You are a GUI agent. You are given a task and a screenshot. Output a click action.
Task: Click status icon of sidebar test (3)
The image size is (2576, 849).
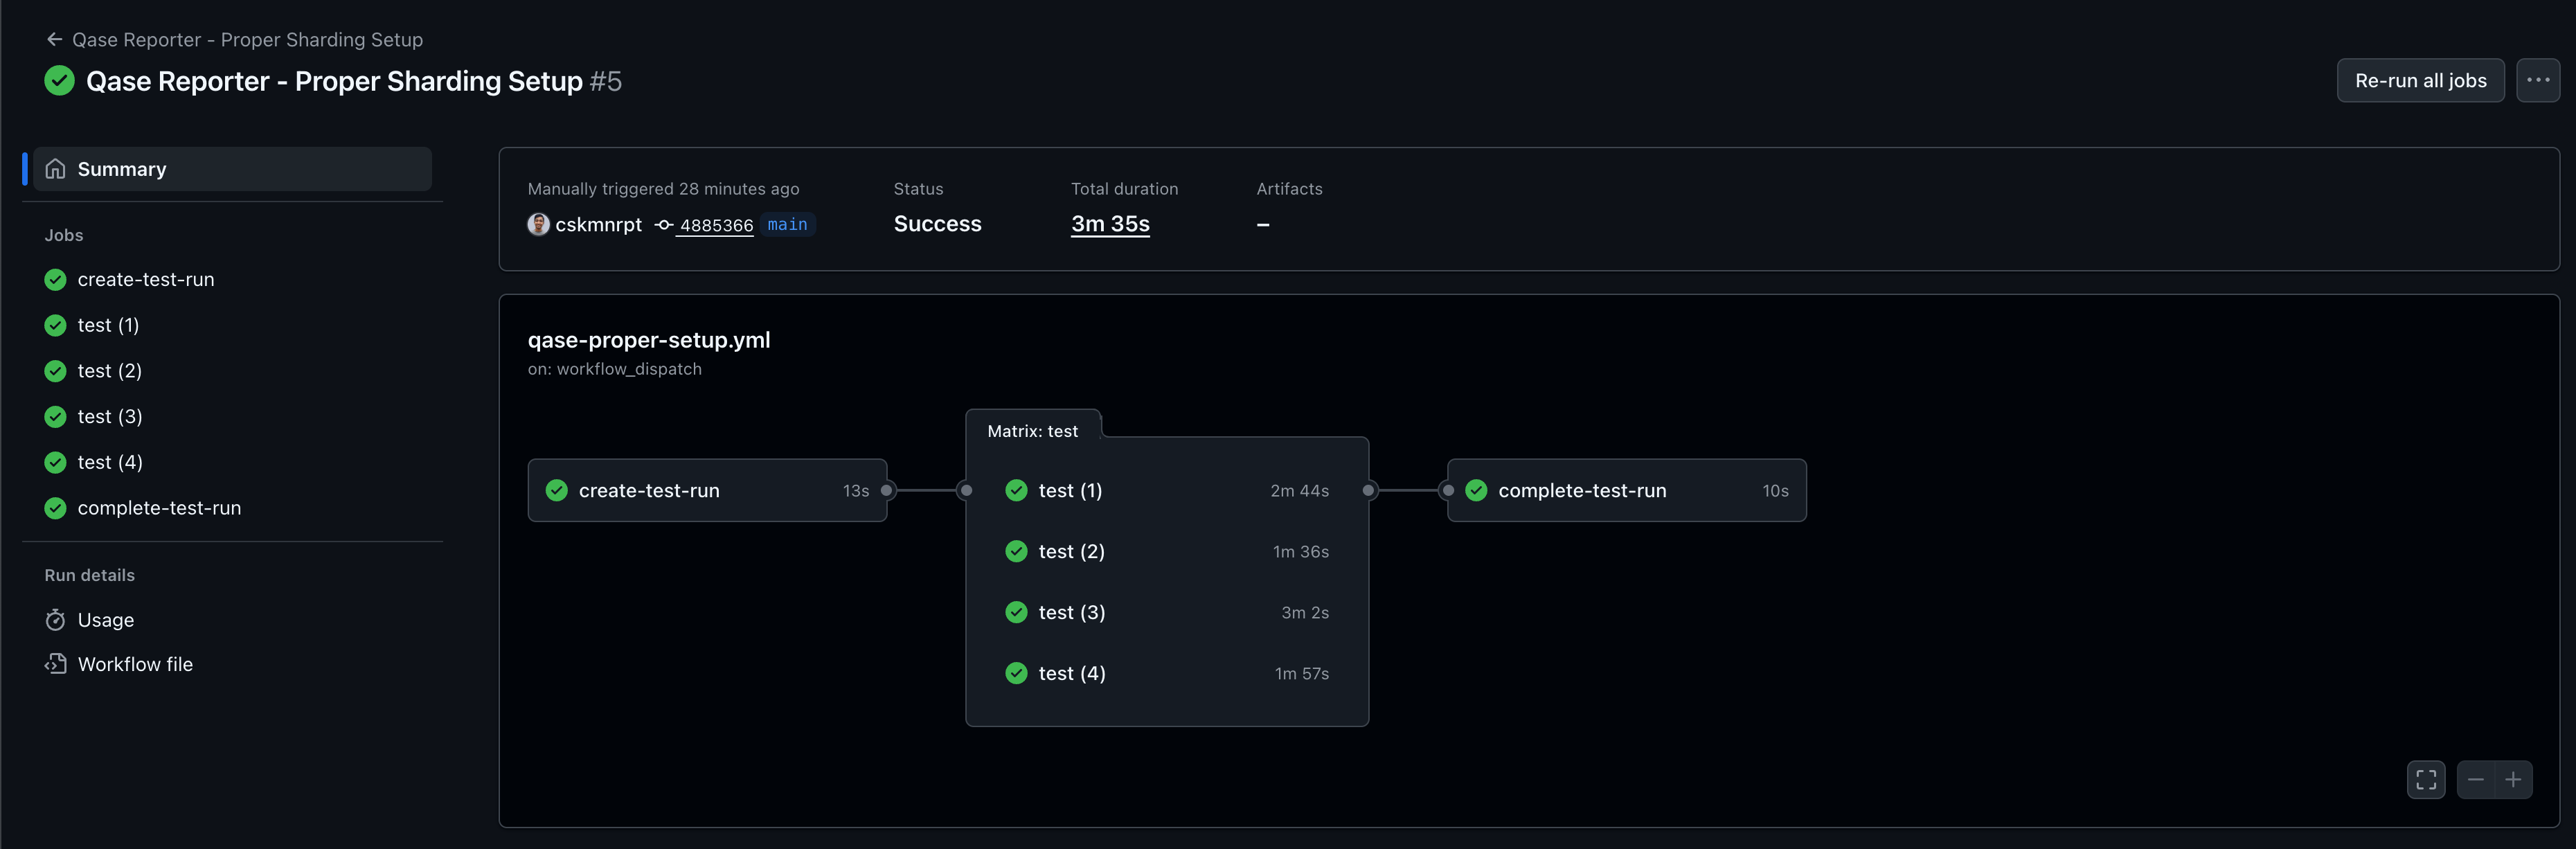coord(56,417)
